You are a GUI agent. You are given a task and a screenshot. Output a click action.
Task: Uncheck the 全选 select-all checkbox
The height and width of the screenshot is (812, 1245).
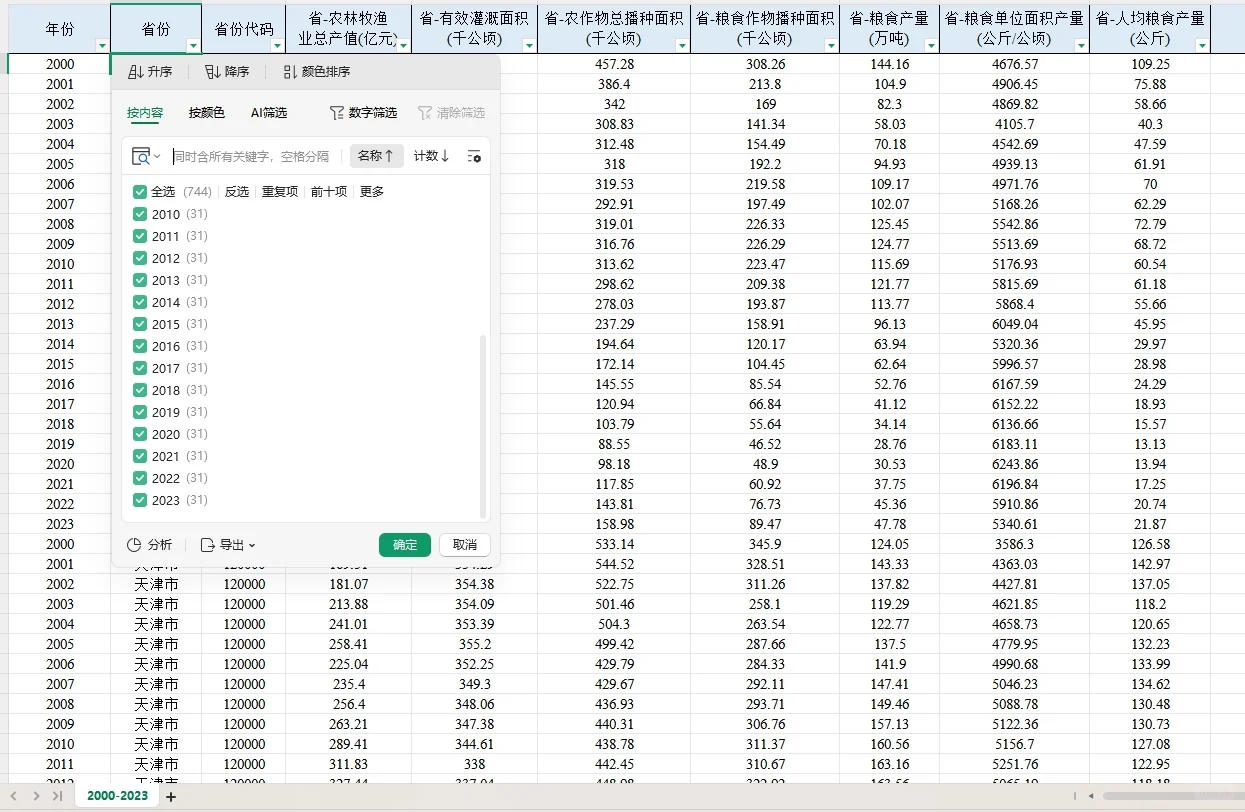point(141,190)
